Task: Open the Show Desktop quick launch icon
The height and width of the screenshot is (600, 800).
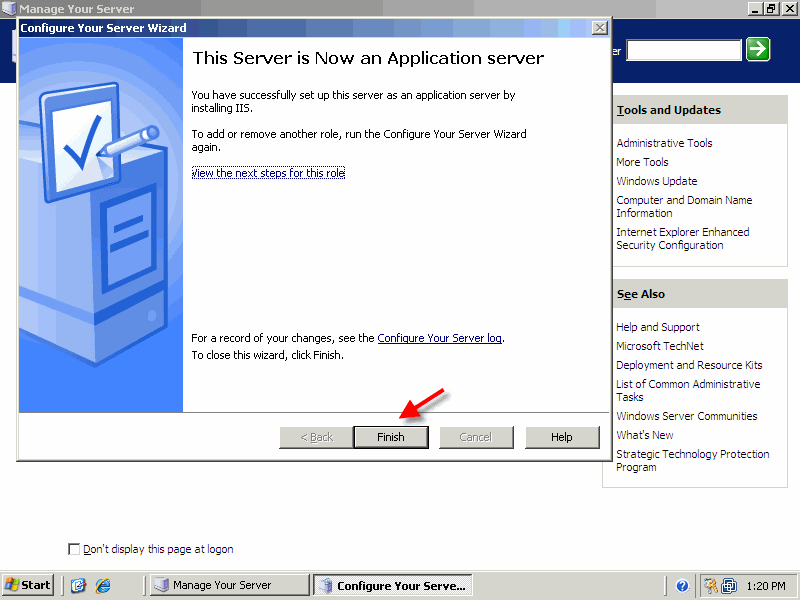Action: (x=78, y=585)
